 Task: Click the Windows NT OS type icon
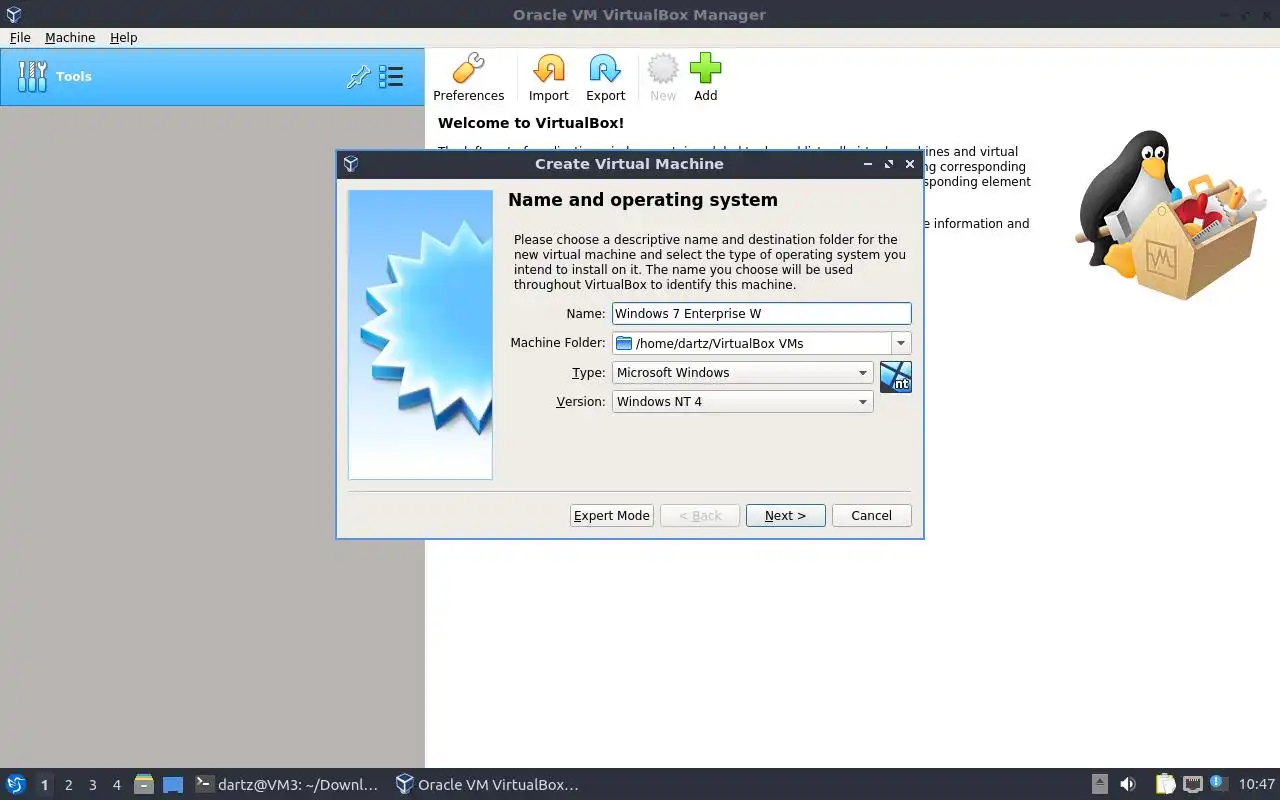click(x=895, y=377)
